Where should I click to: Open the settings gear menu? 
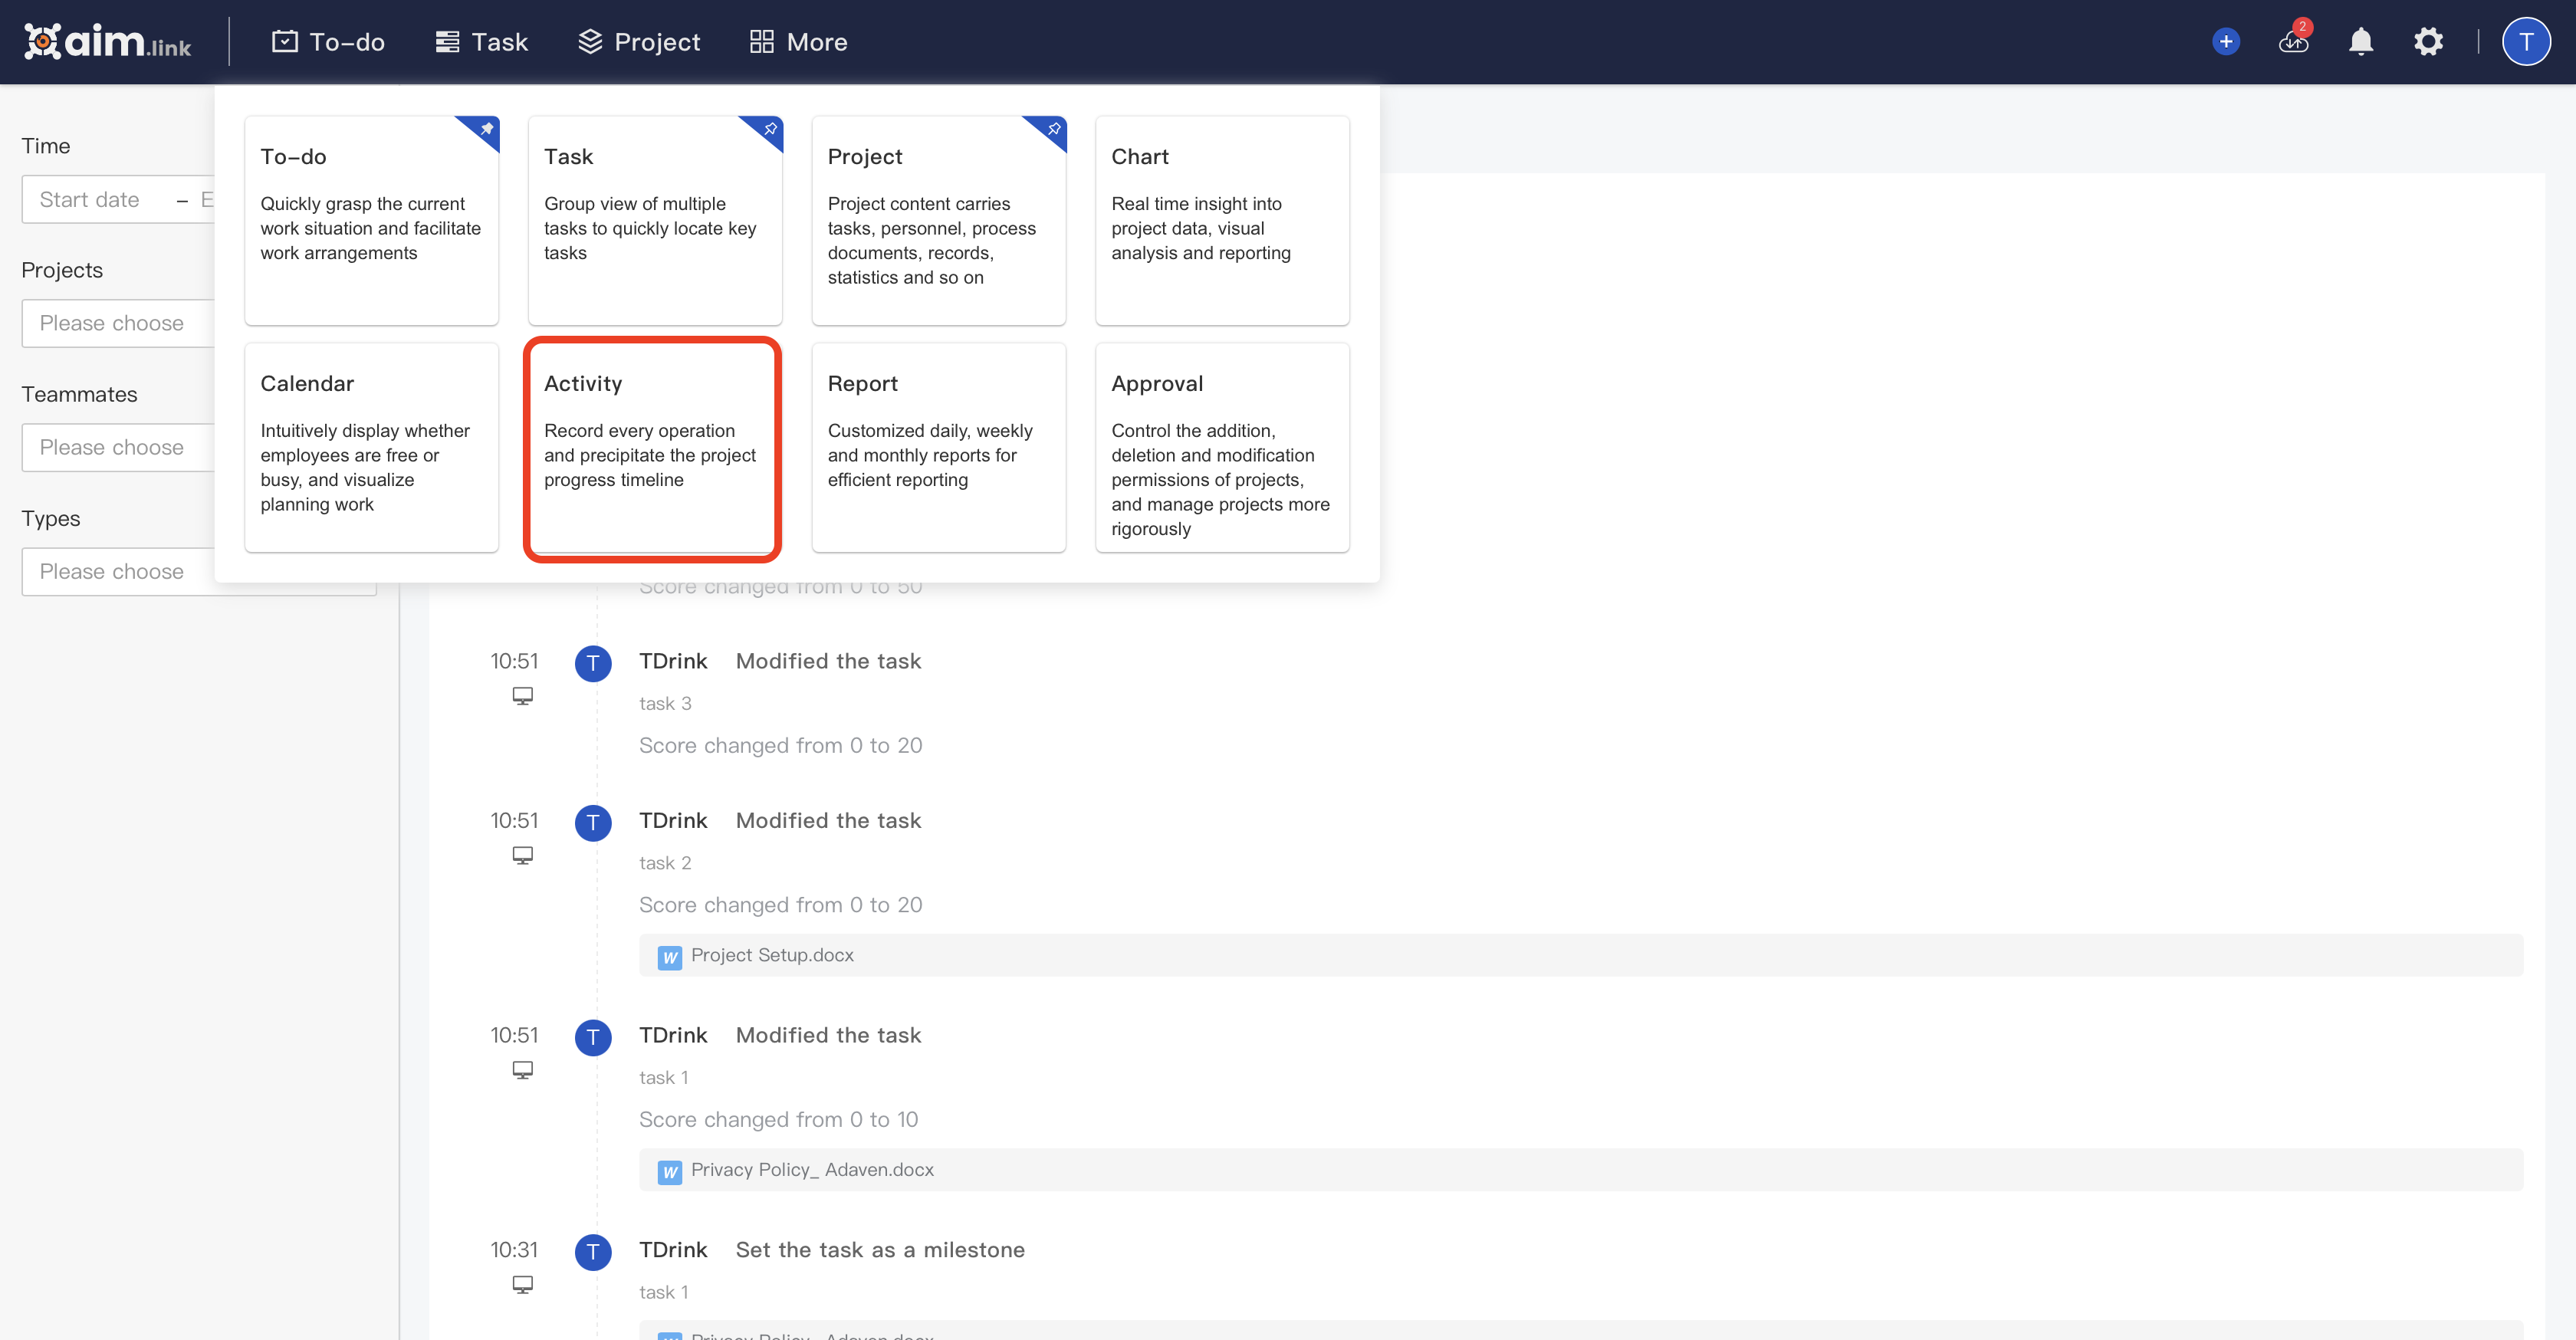(x=2429, y=41)
